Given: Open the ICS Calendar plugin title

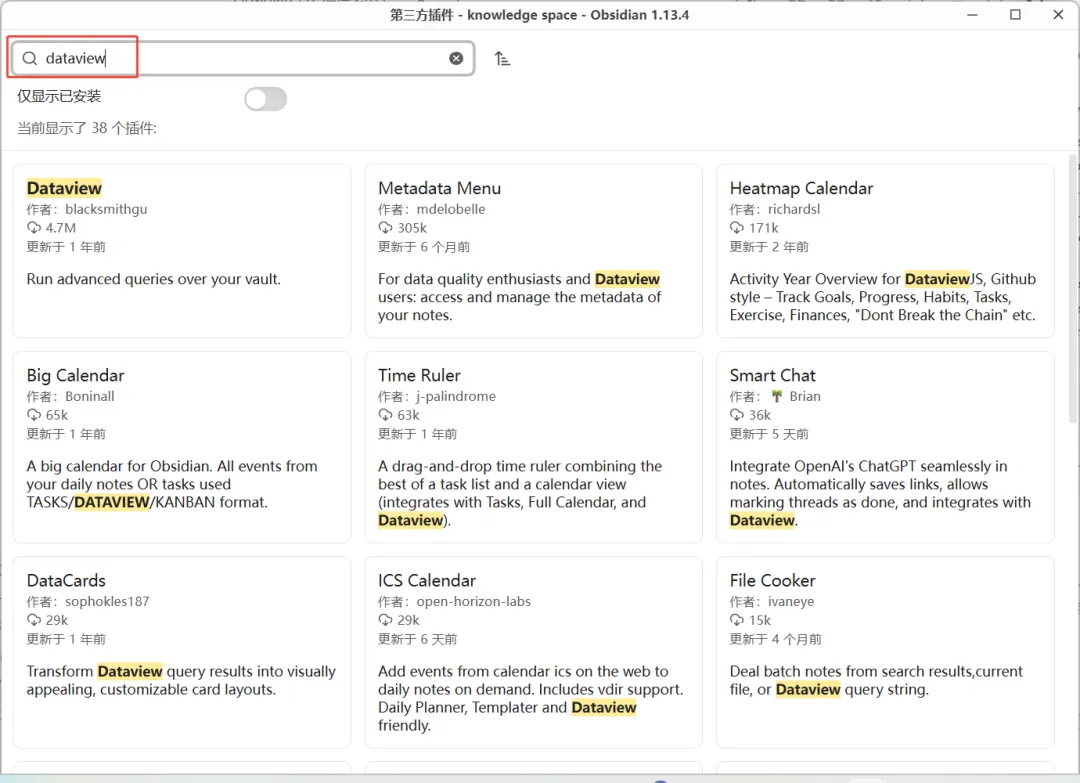Looking at the screenshot, I should [x=426, y=581].
